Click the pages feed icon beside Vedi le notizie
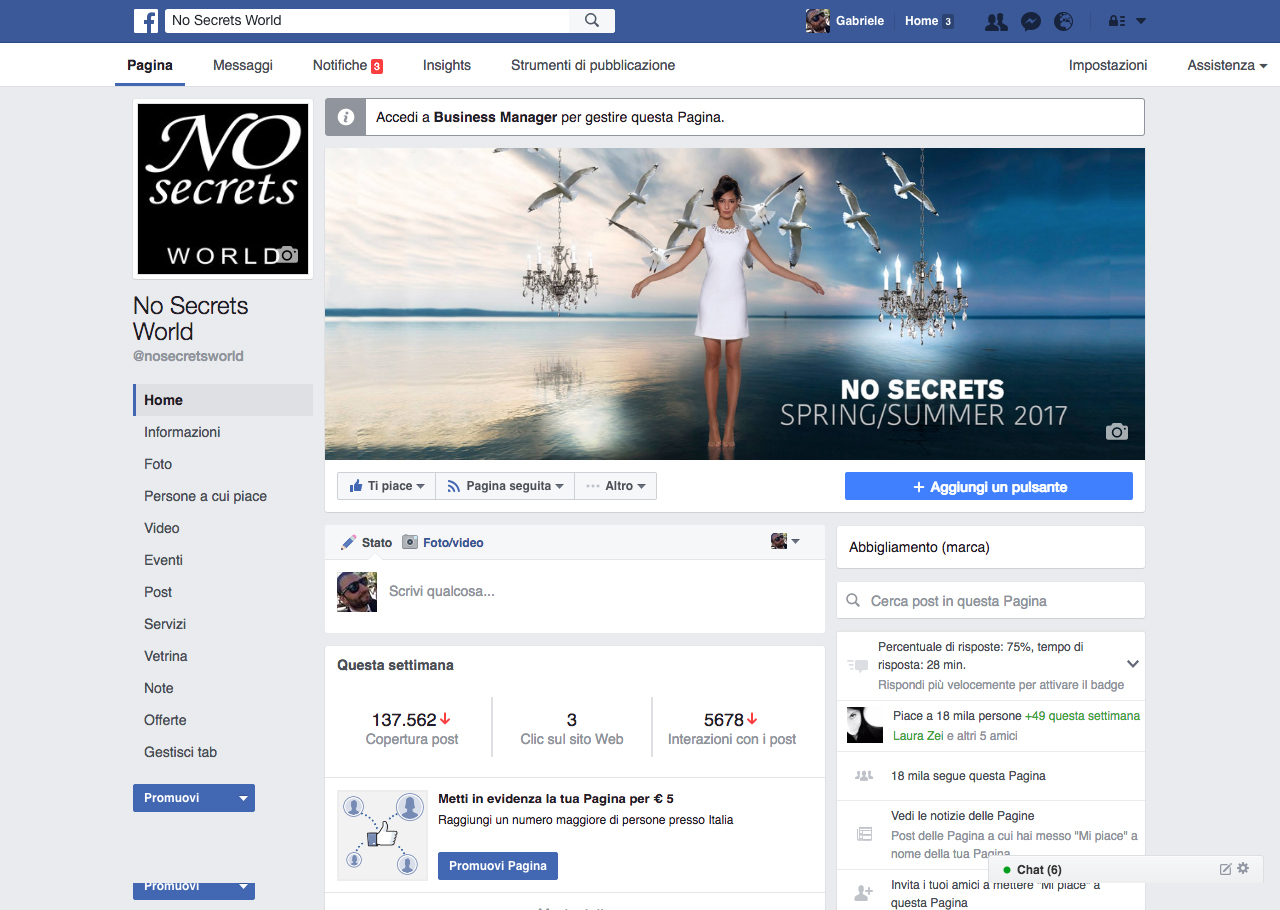Screen dimensions: 1280x910 864,834
